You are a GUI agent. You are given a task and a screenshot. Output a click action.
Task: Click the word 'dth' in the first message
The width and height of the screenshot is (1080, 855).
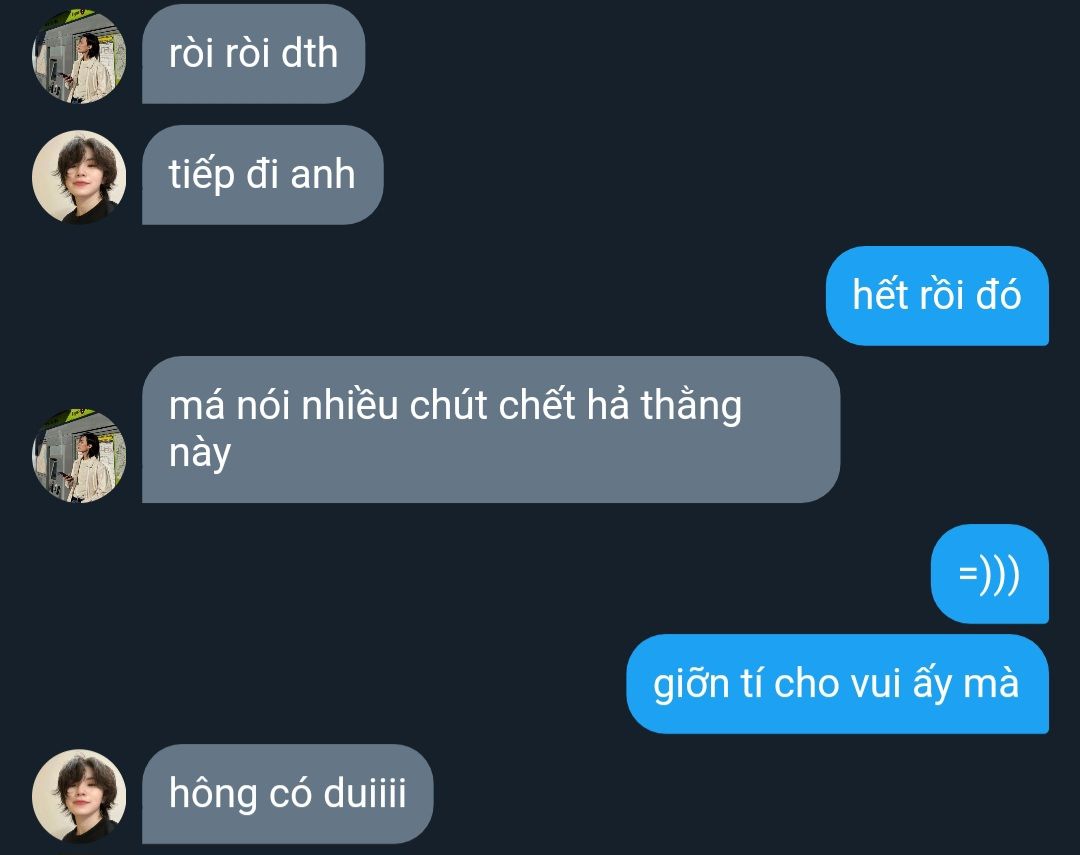point(310,54)
